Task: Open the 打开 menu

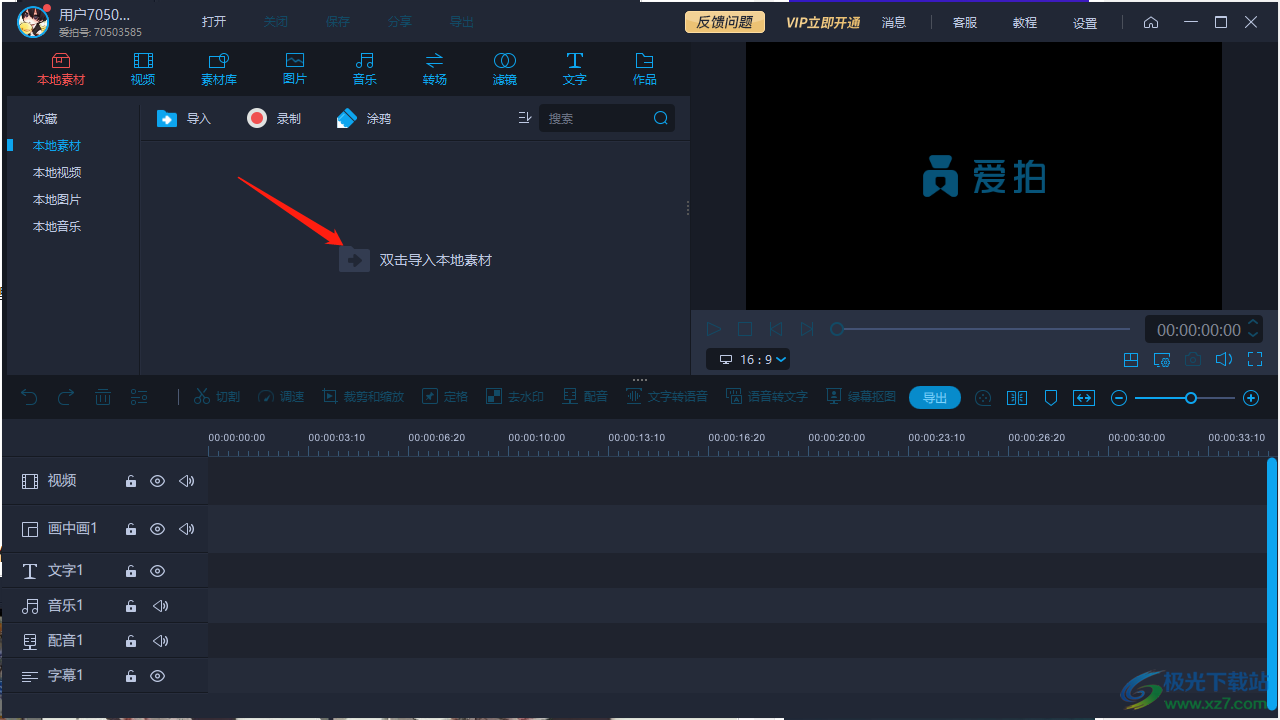Action: tap(214, 22)
